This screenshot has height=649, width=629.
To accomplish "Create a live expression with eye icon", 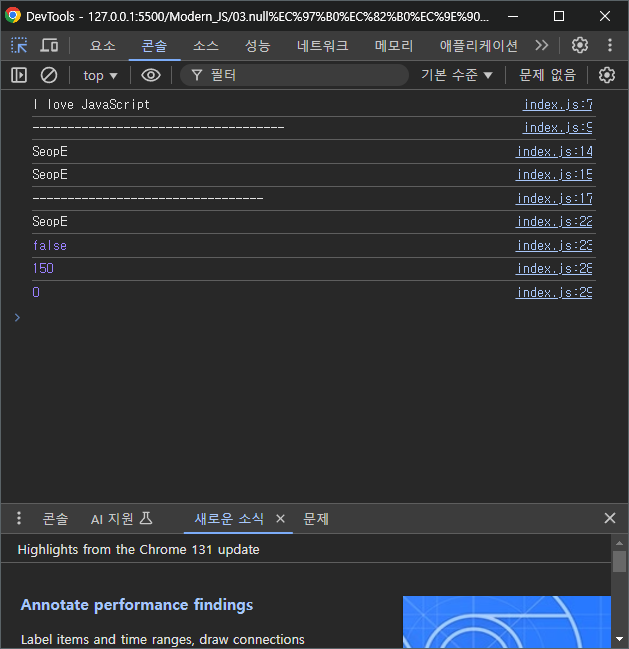I will click(x=151, y=75).
